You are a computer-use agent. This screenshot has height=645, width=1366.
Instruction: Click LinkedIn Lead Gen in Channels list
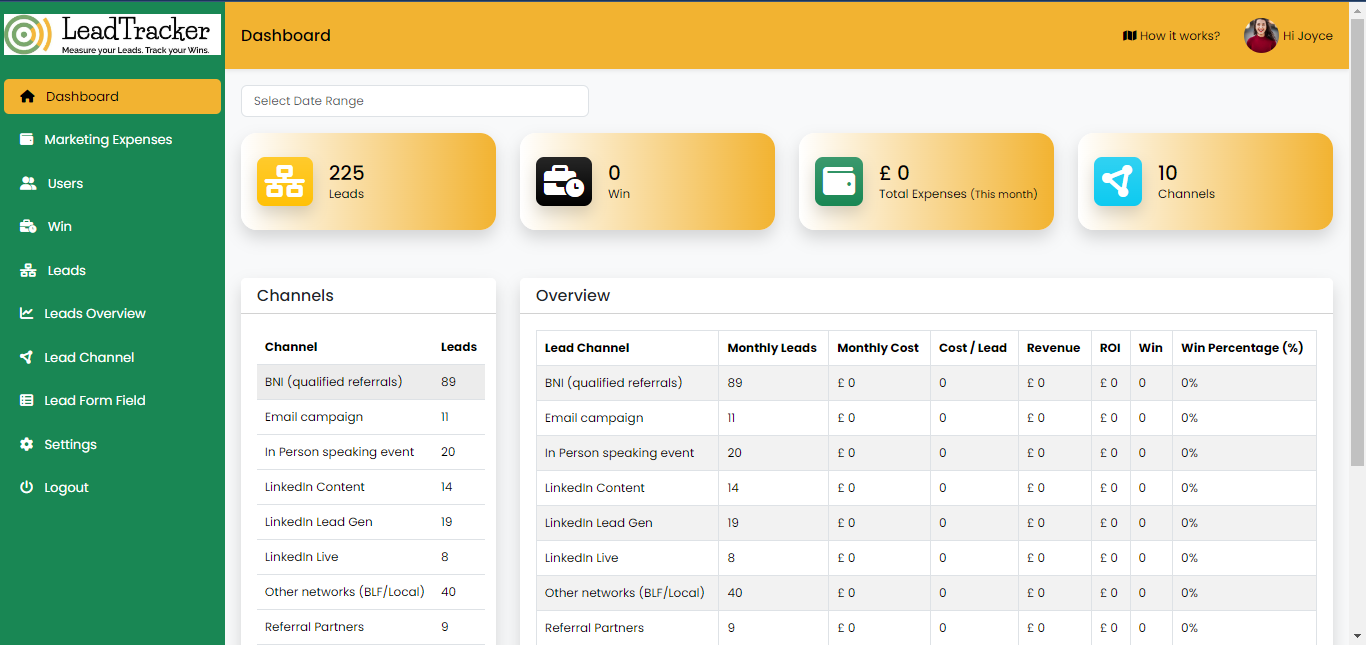coord(319,522)
